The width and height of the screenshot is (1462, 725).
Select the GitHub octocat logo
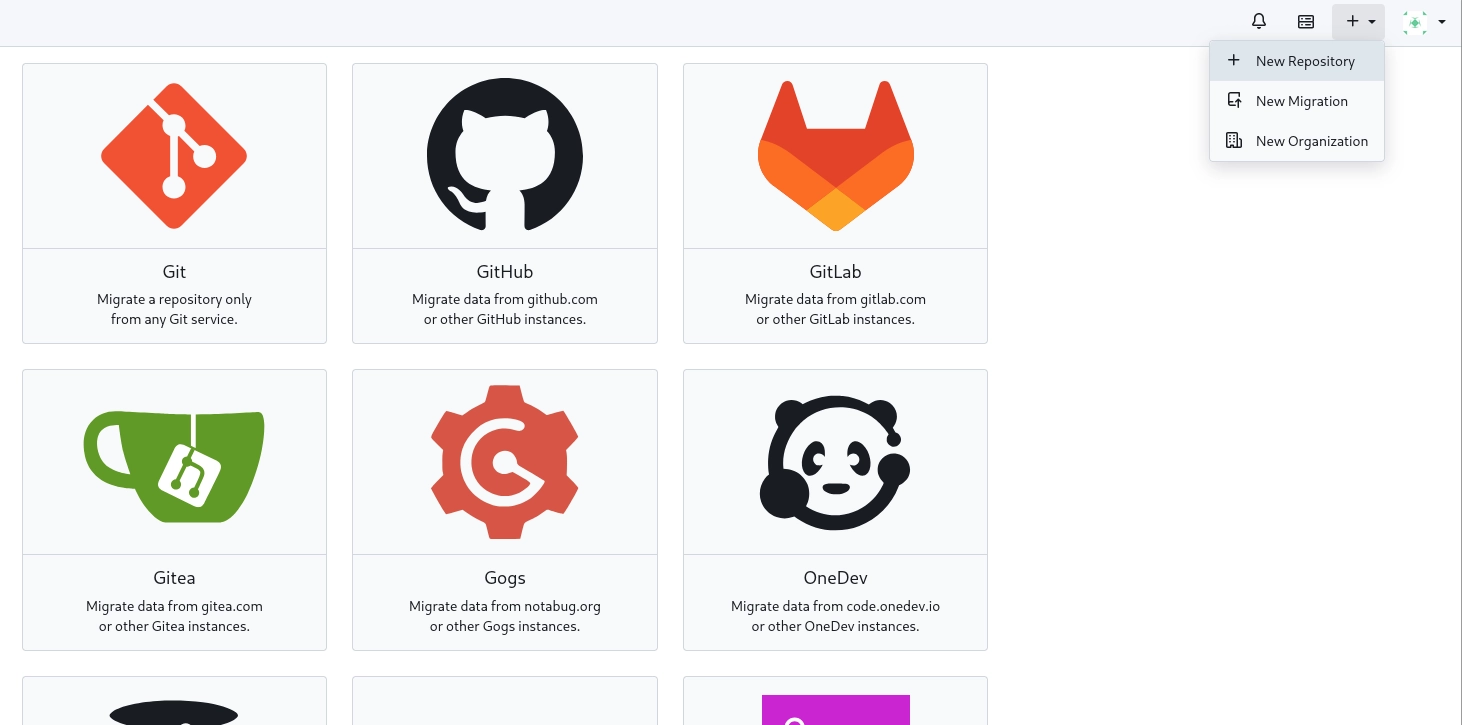(x=505, y=156)
